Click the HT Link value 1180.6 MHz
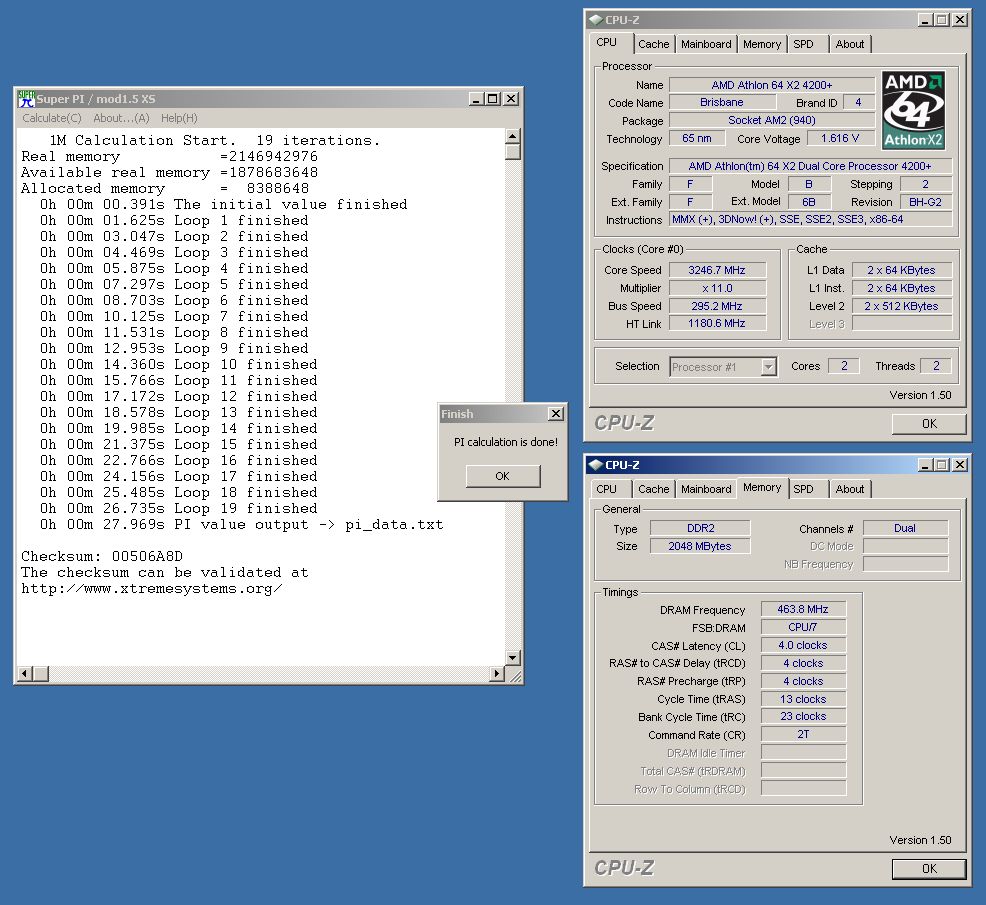The image size is (986, 905). (717, 323)
